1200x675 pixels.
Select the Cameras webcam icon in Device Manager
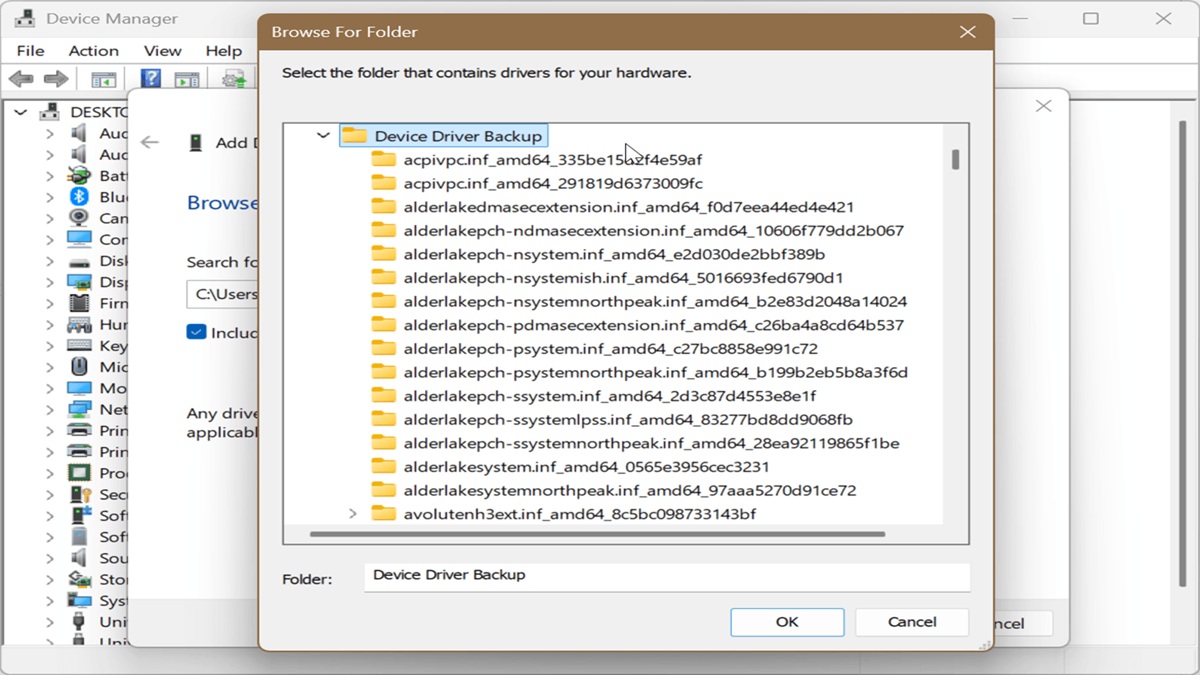[x=79, y=218]
